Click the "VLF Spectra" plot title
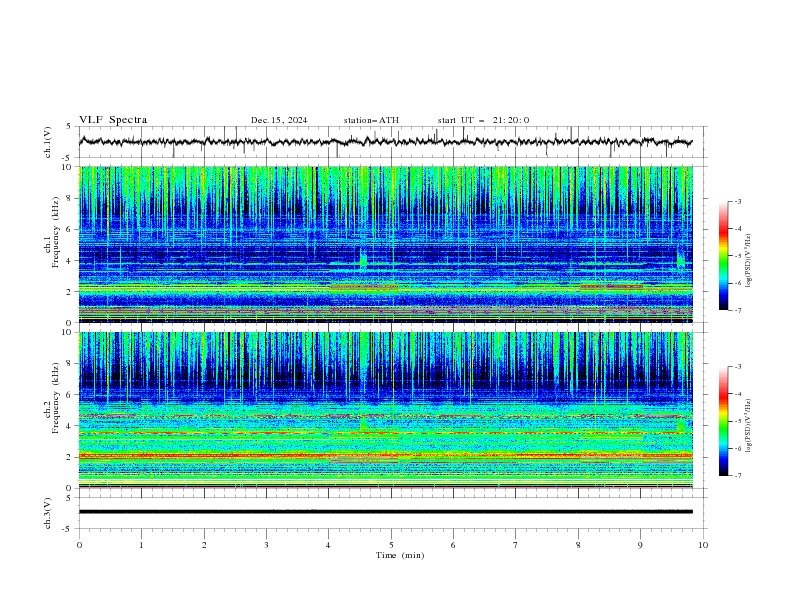 (113, 120)
